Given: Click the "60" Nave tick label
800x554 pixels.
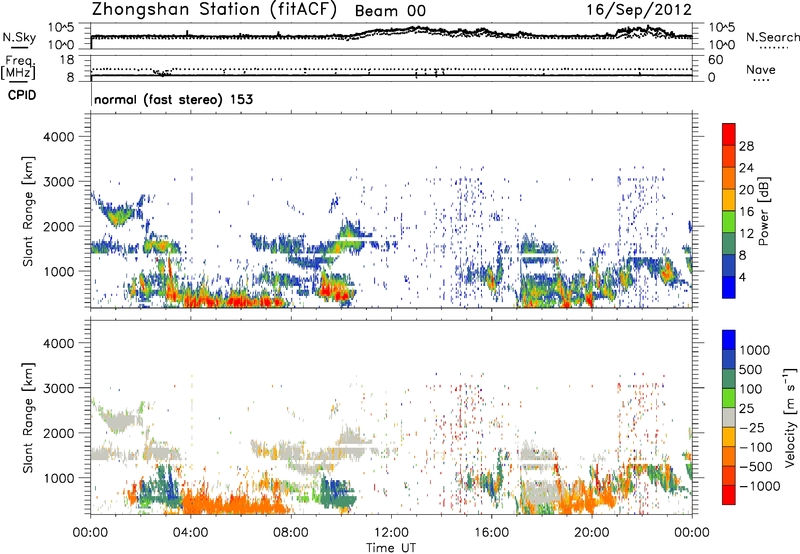Looking at the screenshot, I should [715, 60].
